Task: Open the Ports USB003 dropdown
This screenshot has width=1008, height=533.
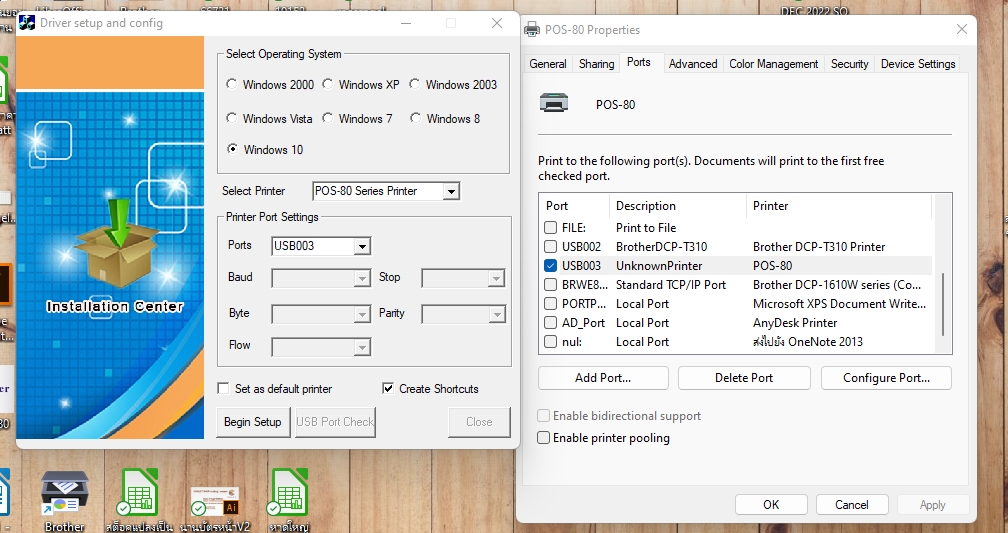Action: [x=362, y=246]
